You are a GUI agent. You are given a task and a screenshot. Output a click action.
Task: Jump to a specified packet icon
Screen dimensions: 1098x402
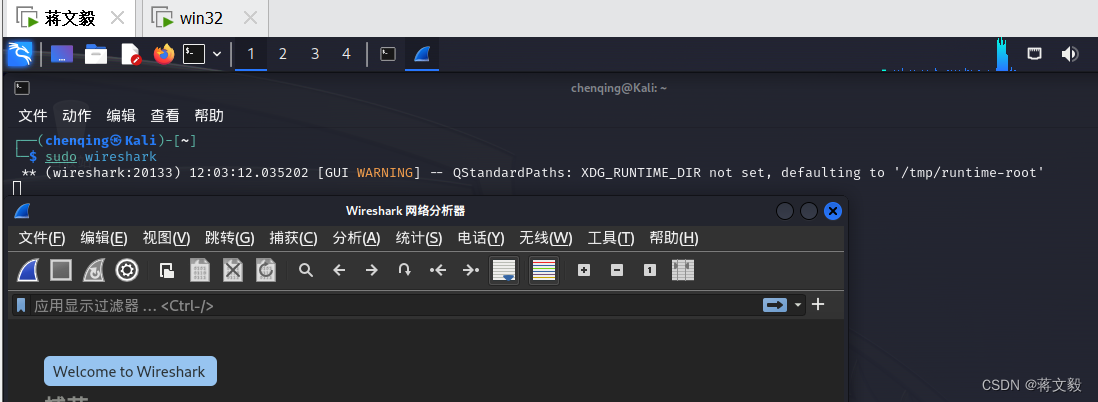click(405, 270)
